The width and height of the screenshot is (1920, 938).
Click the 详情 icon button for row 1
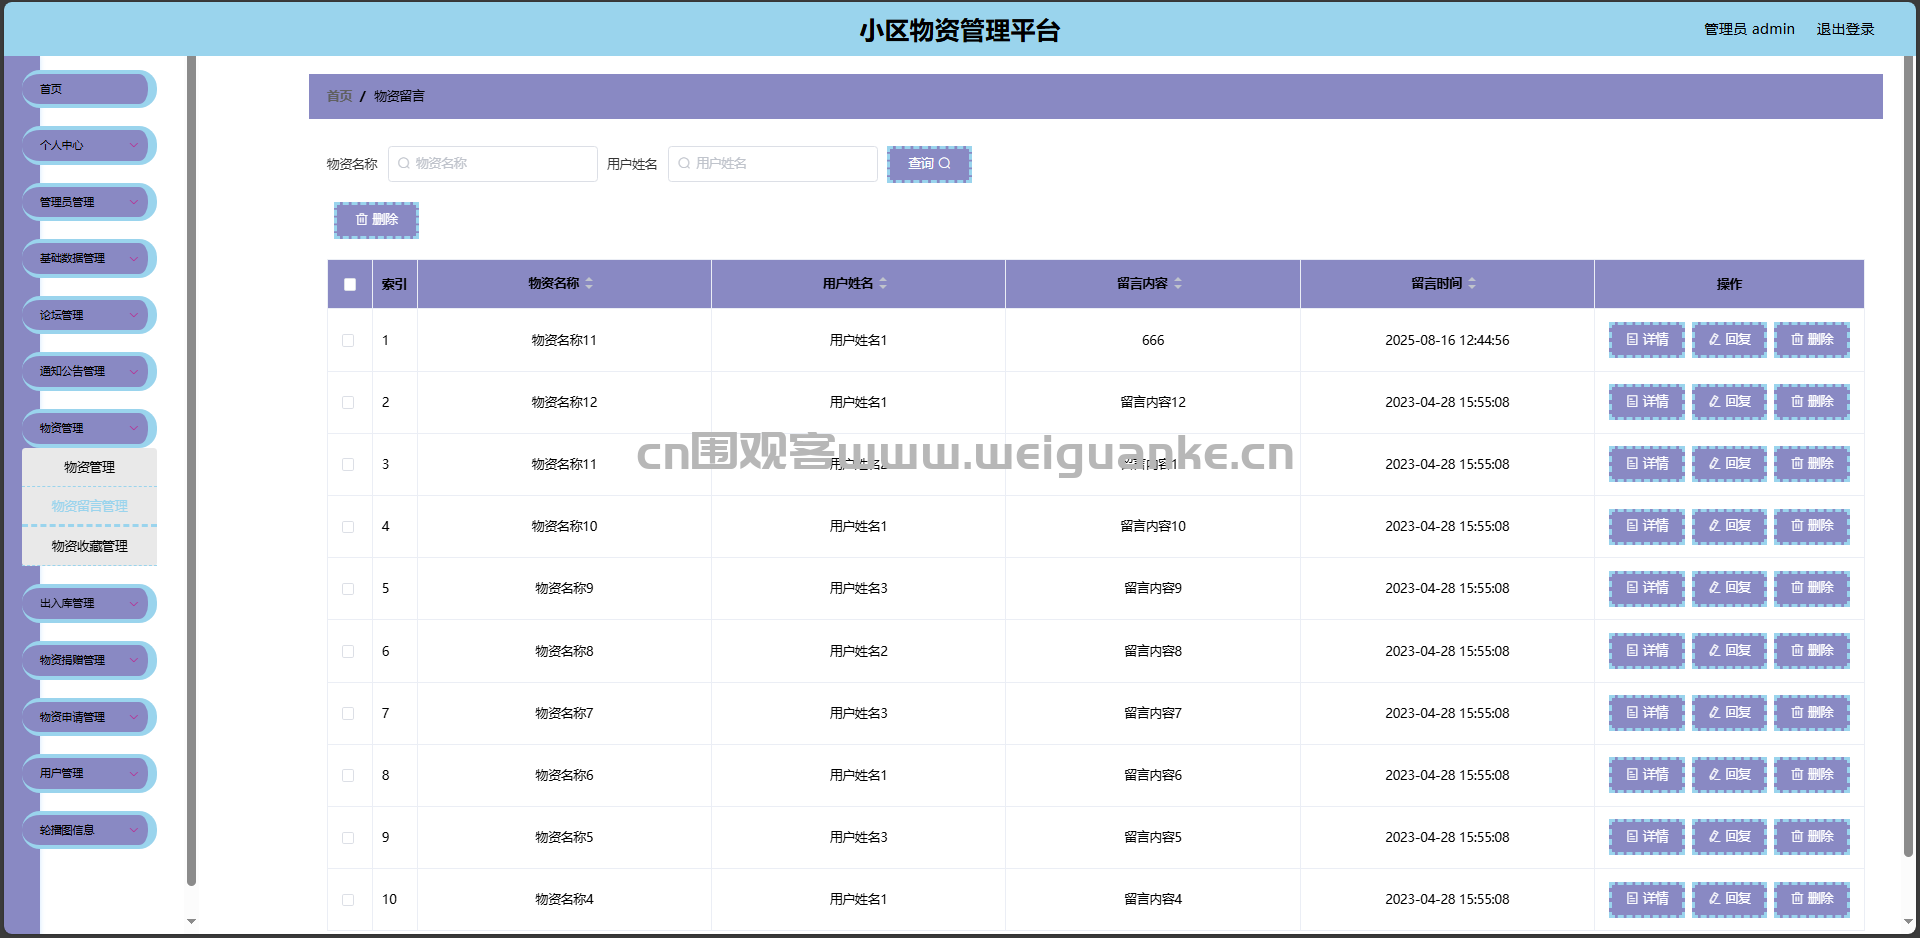coord(1646,340)
